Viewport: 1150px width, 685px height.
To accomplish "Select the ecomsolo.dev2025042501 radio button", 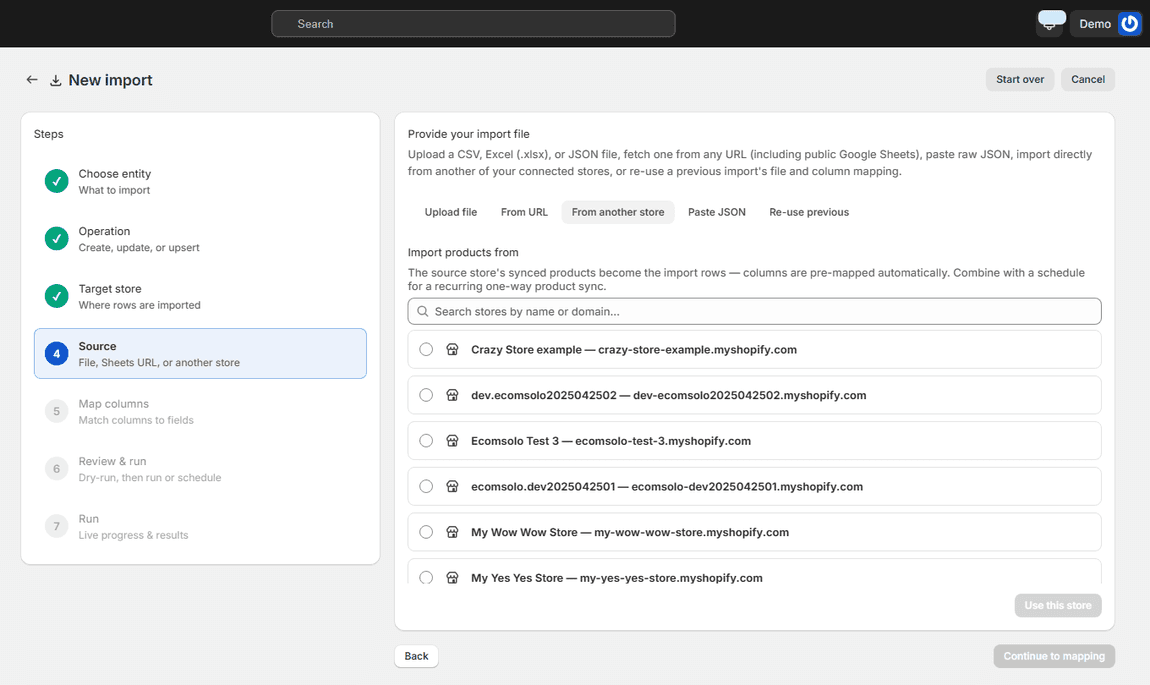I will 426,486.
